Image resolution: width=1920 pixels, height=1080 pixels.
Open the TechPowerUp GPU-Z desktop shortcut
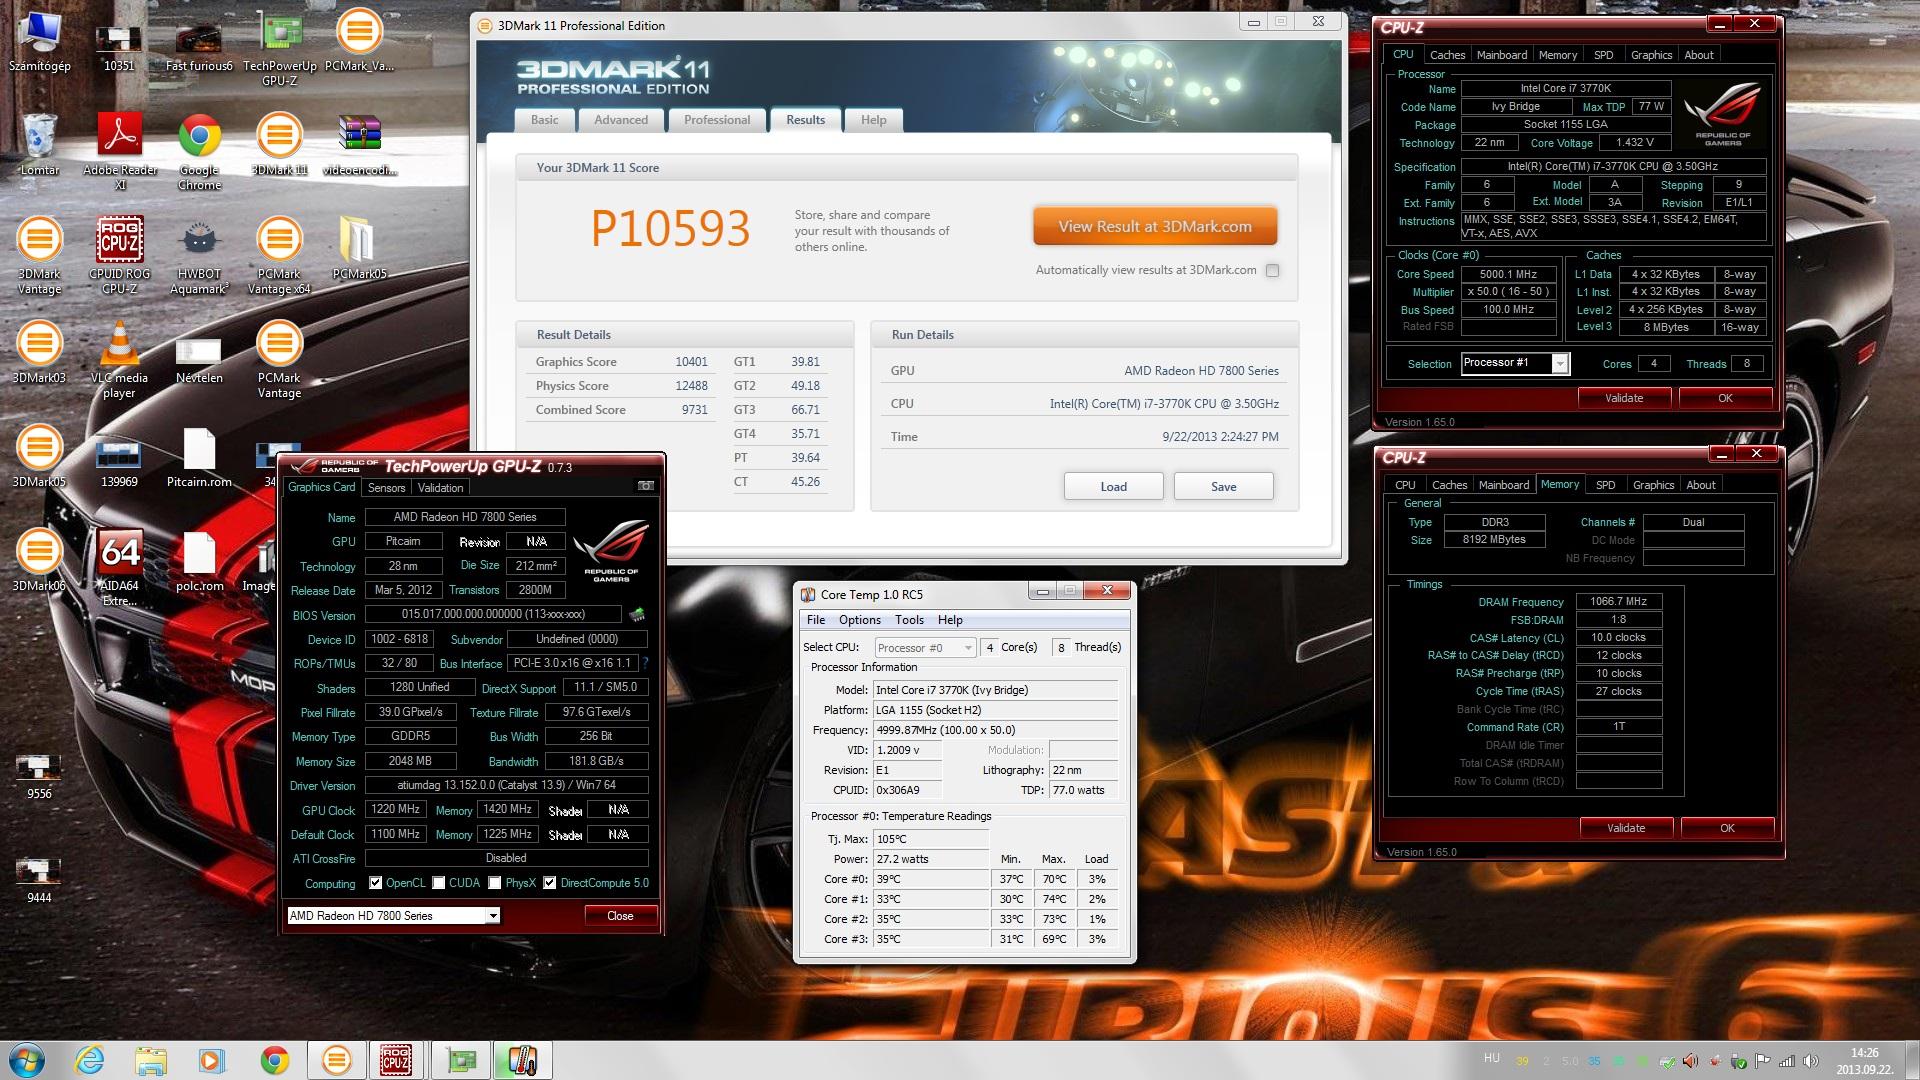pyautogui.click(x=279, y=47)
